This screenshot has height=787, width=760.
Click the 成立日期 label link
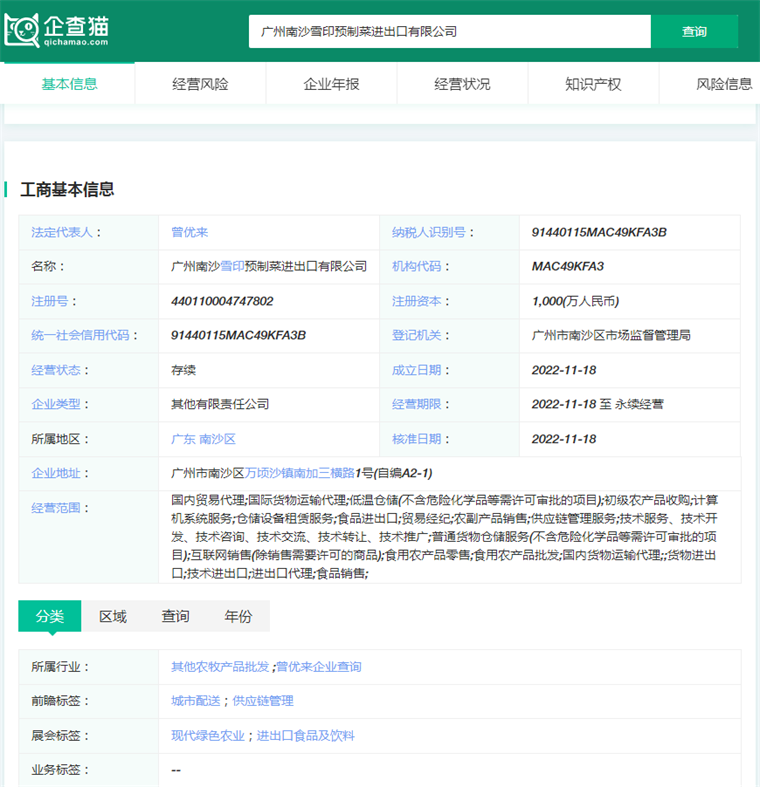tap(416, 370)
